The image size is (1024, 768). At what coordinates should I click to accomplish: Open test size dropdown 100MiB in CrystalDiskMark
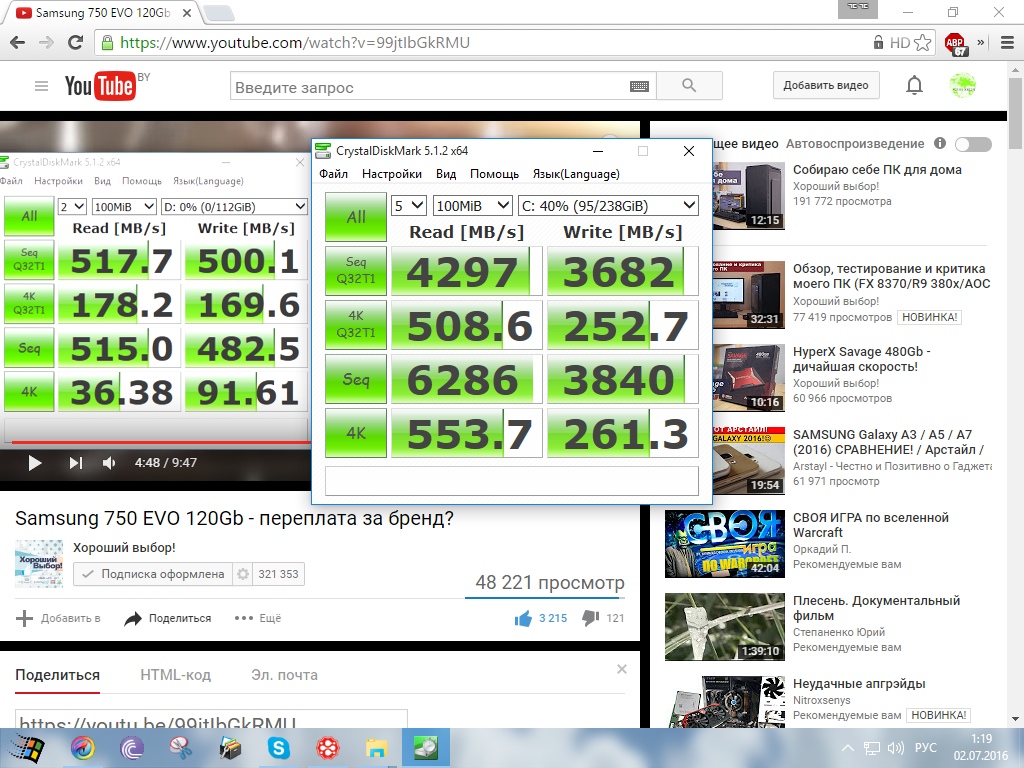[x=472, y=206]
